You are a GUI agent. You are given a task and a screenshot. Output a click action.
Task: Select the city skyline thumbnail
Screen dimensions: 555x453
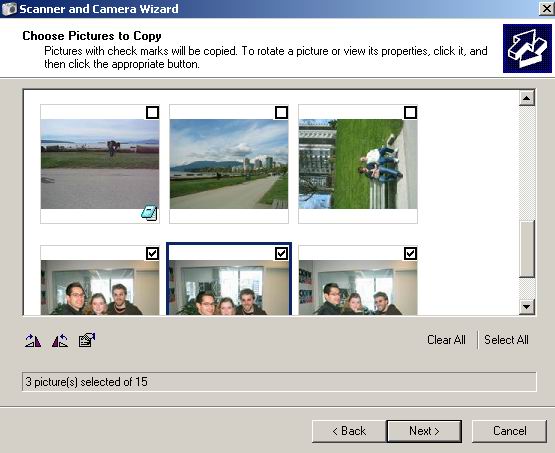click(x=229, y=164)
